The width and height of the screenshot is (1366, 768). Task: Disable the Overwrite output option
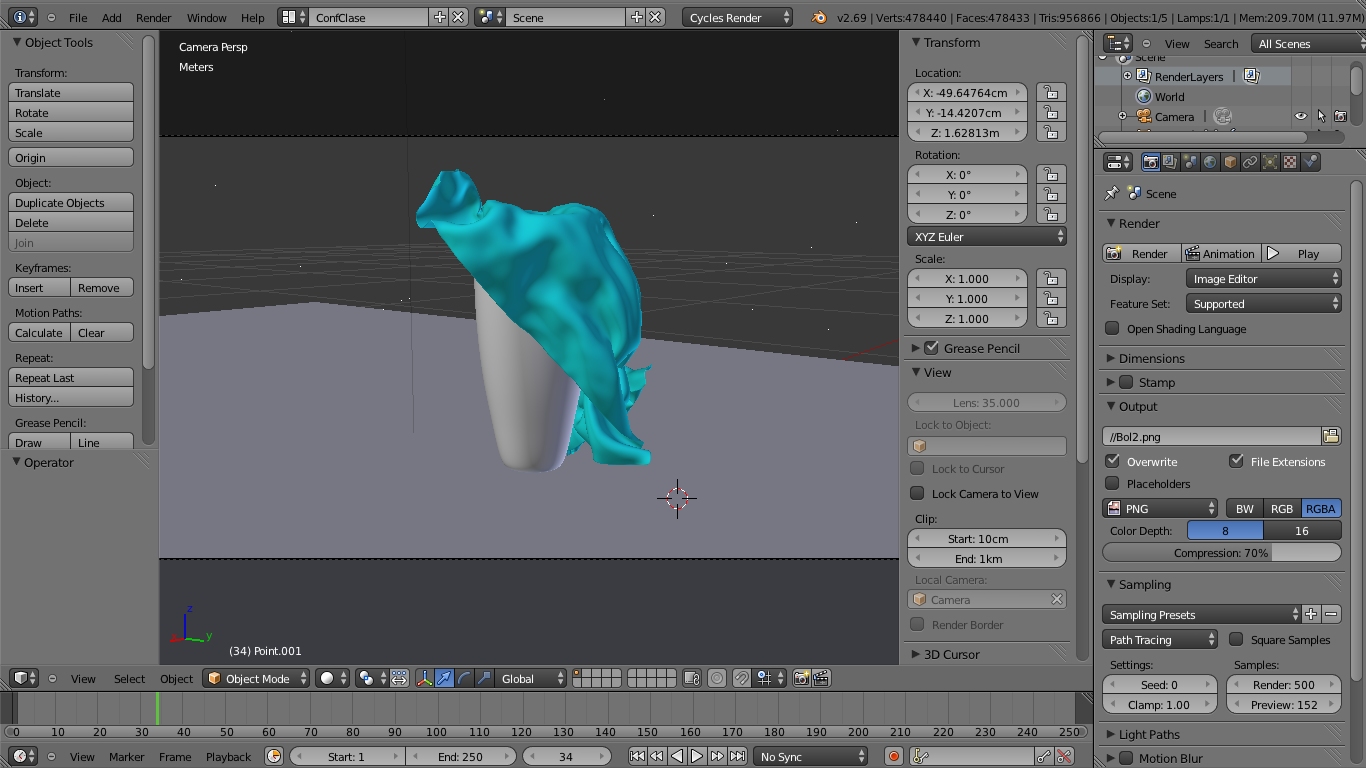tap(1113, 461)
